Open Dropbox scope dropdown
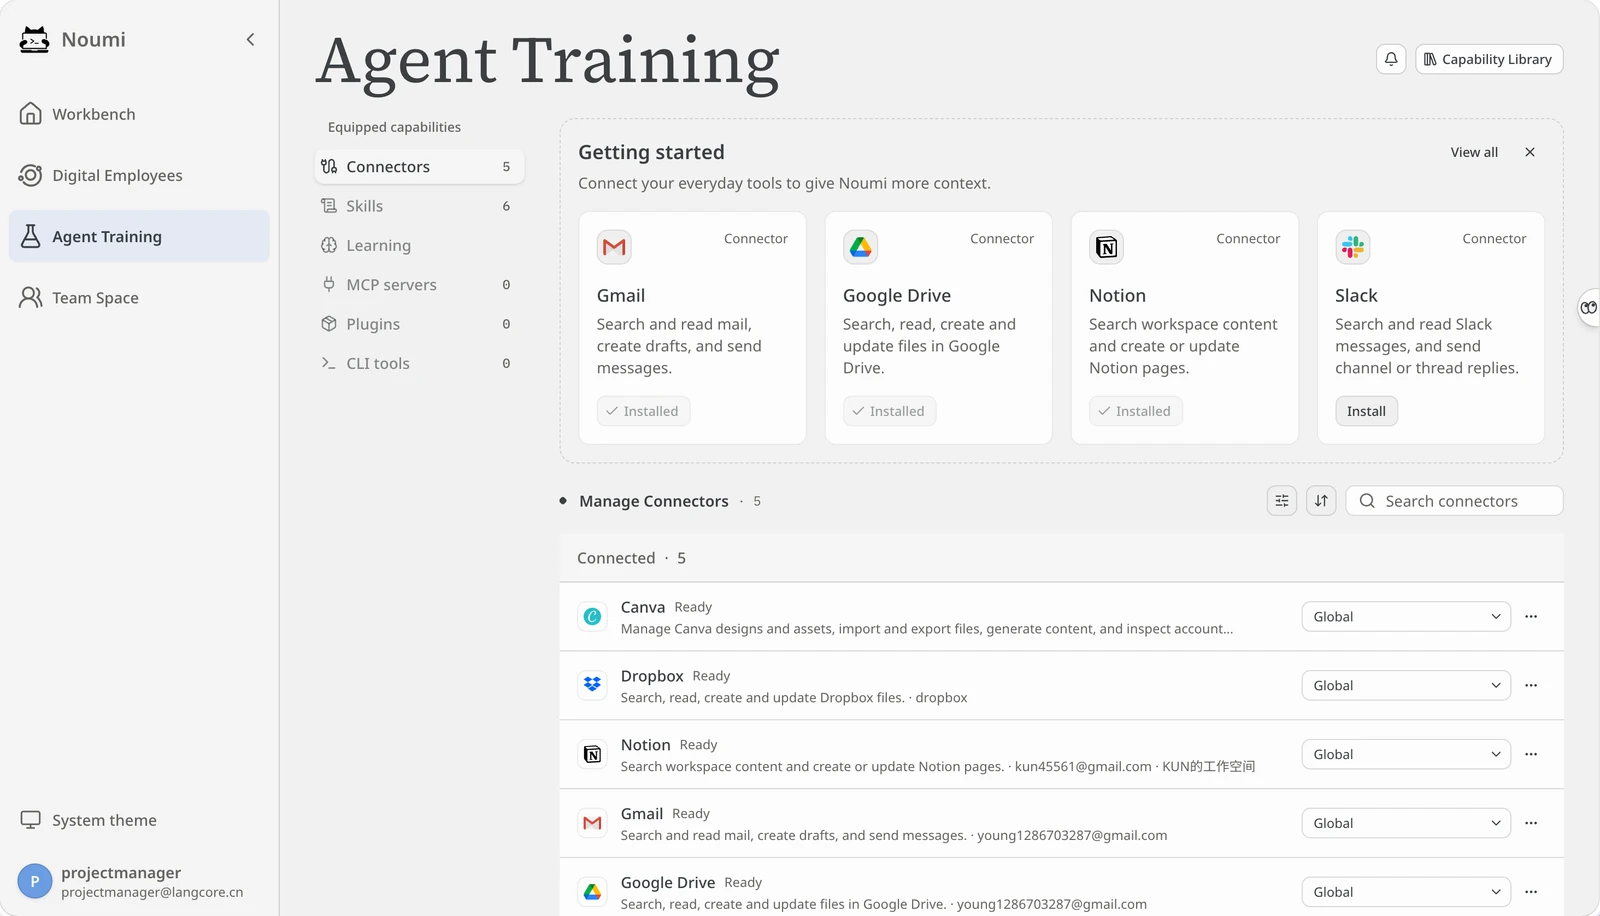 pos(1406,686)
